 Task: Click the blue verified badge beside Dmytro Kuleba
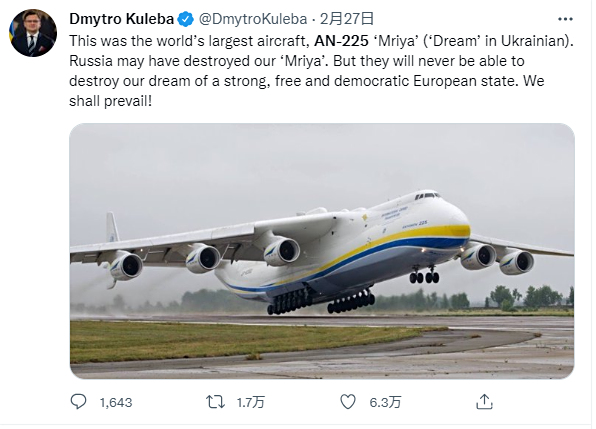186,19
